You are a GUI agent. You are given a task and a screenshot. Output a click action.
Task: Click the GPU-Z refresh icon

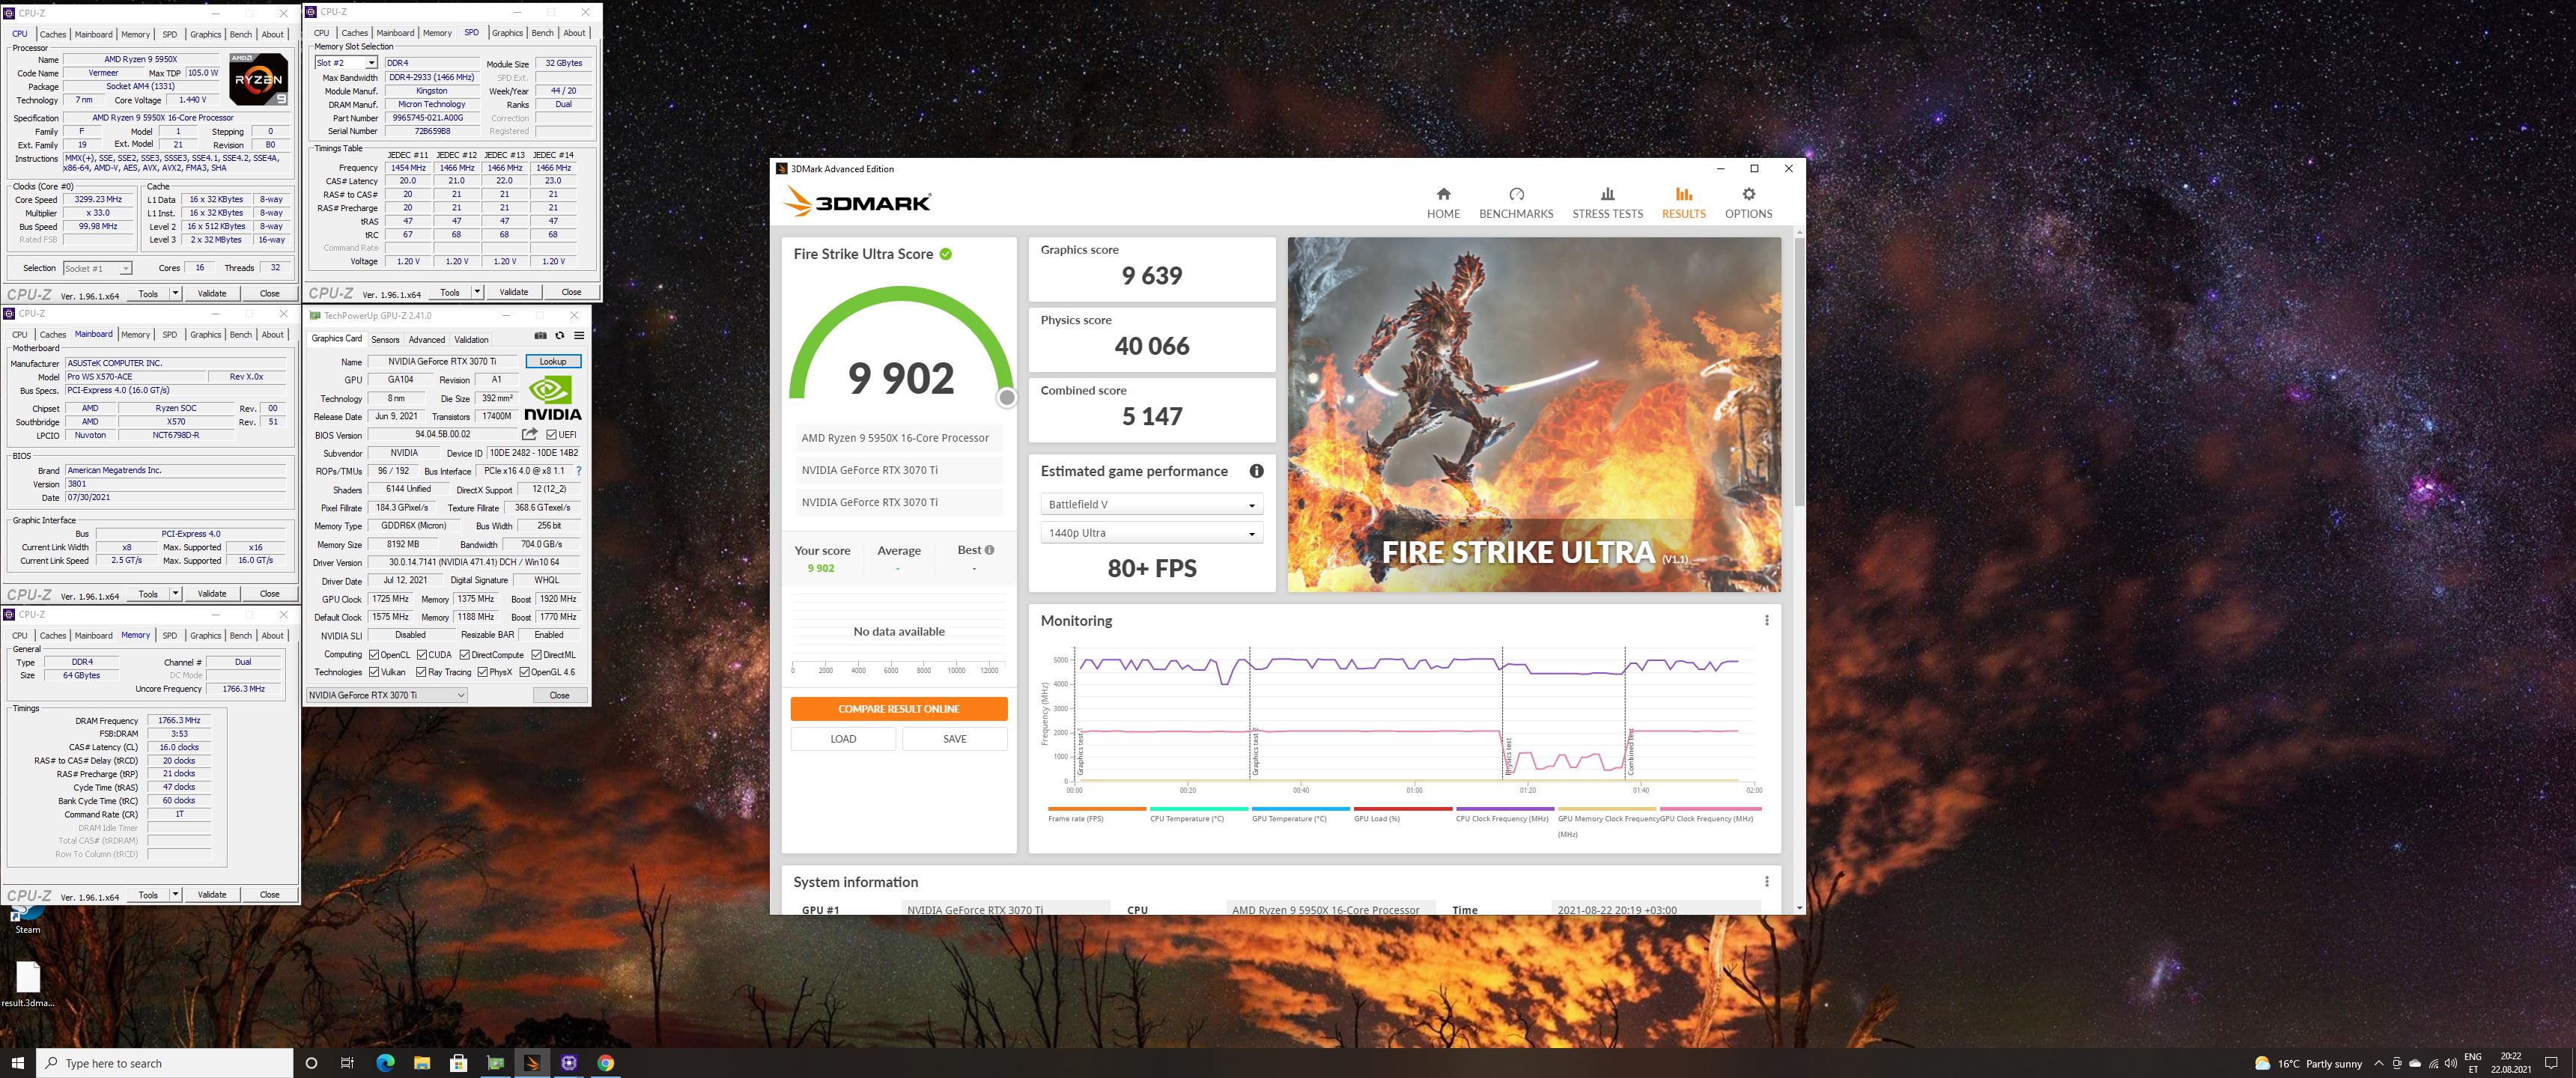pyautogui.click(x=559, y=336)
